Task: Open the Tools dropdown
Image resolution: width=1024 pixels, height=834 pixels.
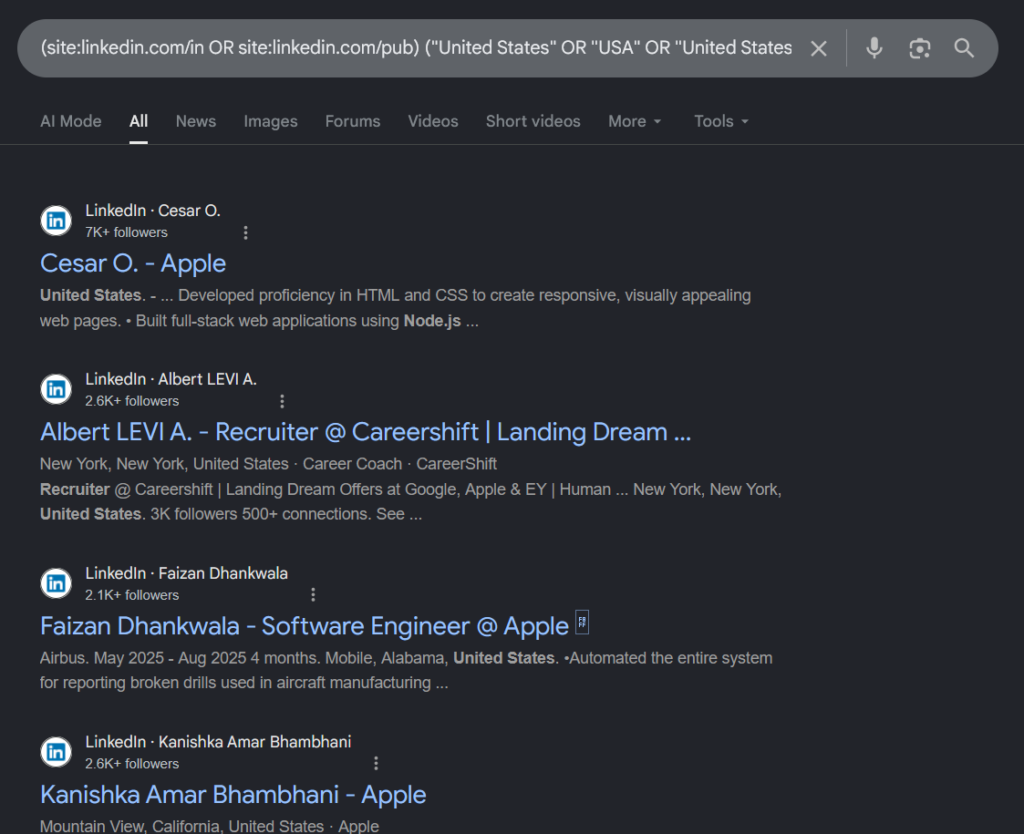Action: [x=721, y=121]
